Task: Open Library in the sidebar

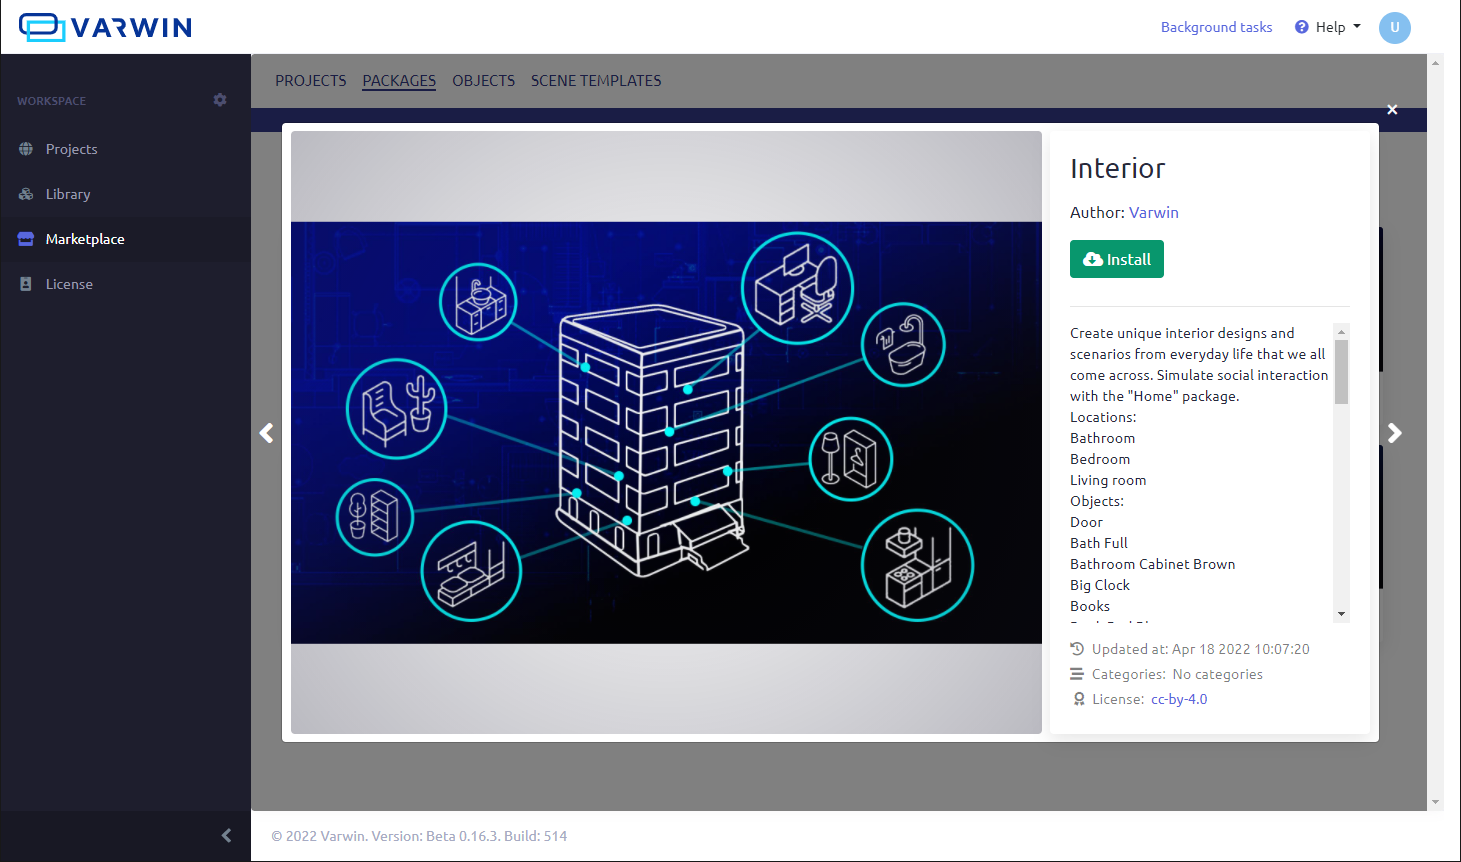Action: click(68, 194)
